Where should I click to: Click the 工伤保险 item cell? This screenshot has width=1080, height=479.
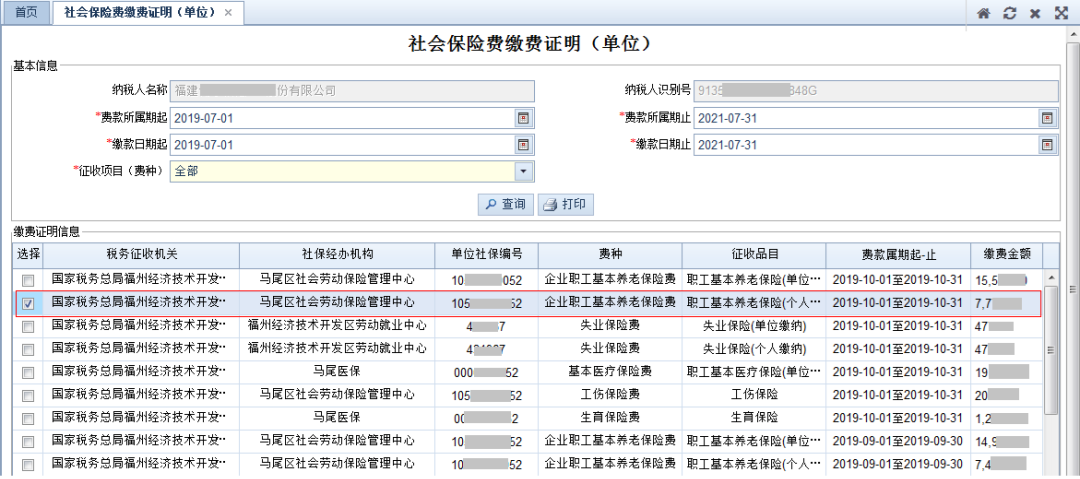click(754, 395)
